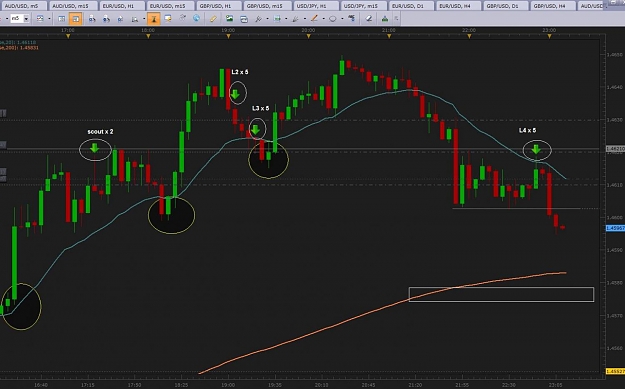625x389 pixels.
Task: Click the 'scout x 2' chart label
Action: (x=100, y=132)
